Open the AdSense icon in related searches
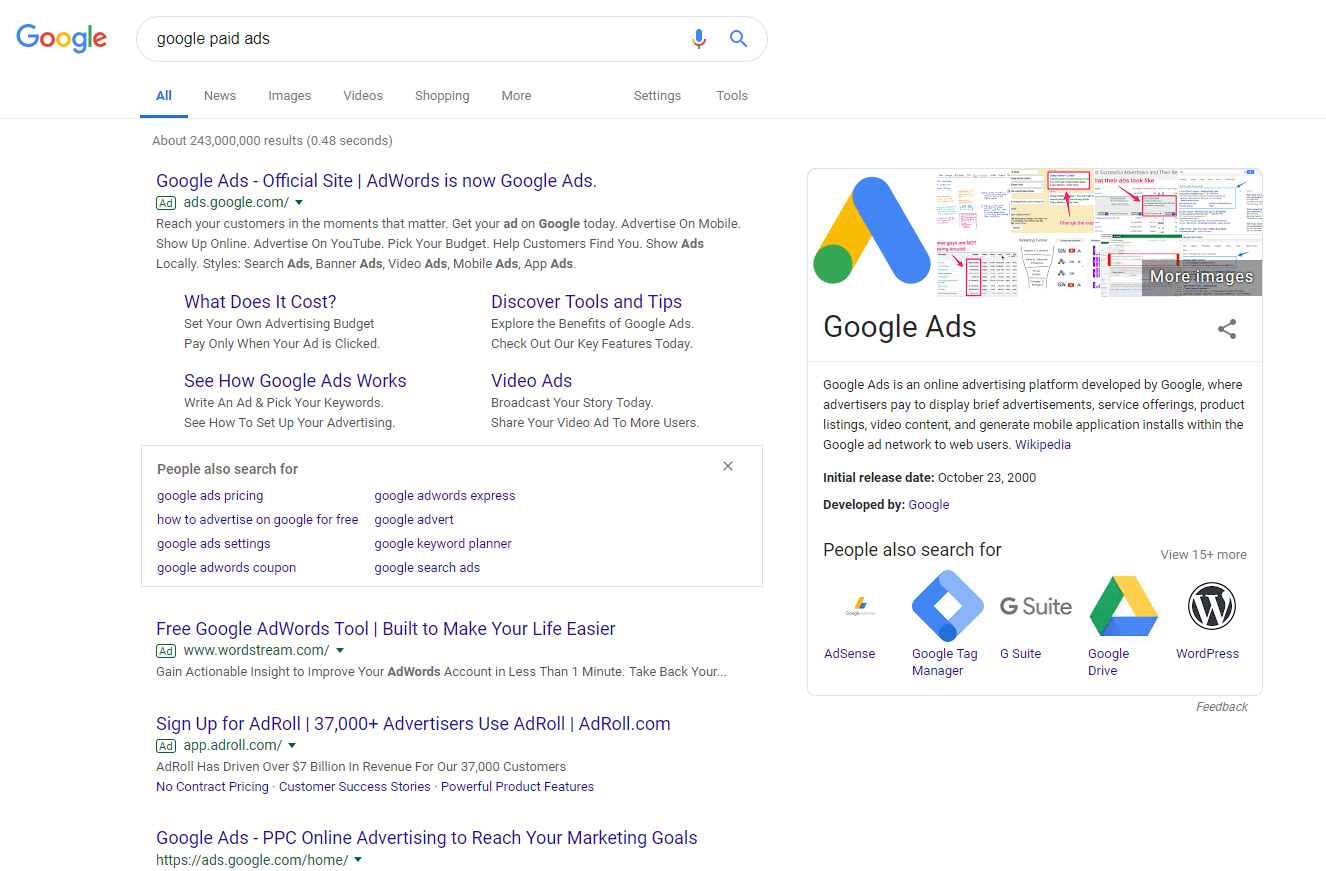The width and height of the screenshot is (1326, 871). point(860,606)
